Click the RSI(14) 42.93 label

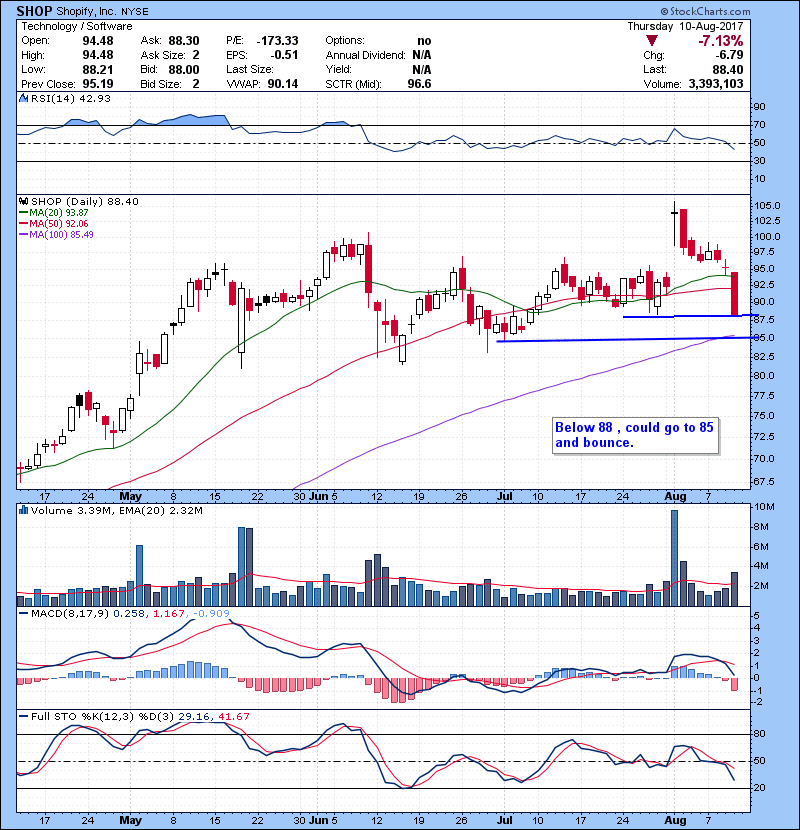(x=71, y=98)
